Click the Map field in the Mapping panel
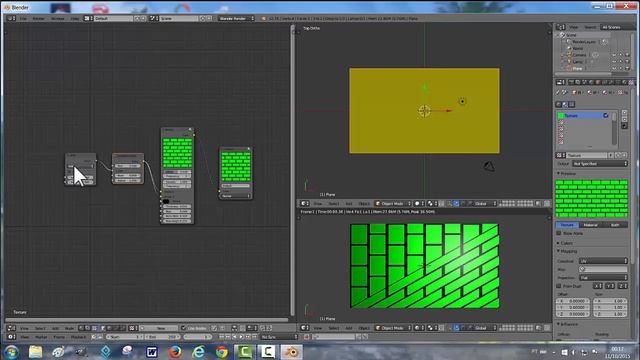Screen dimensions: 640x360 point(603,269)
